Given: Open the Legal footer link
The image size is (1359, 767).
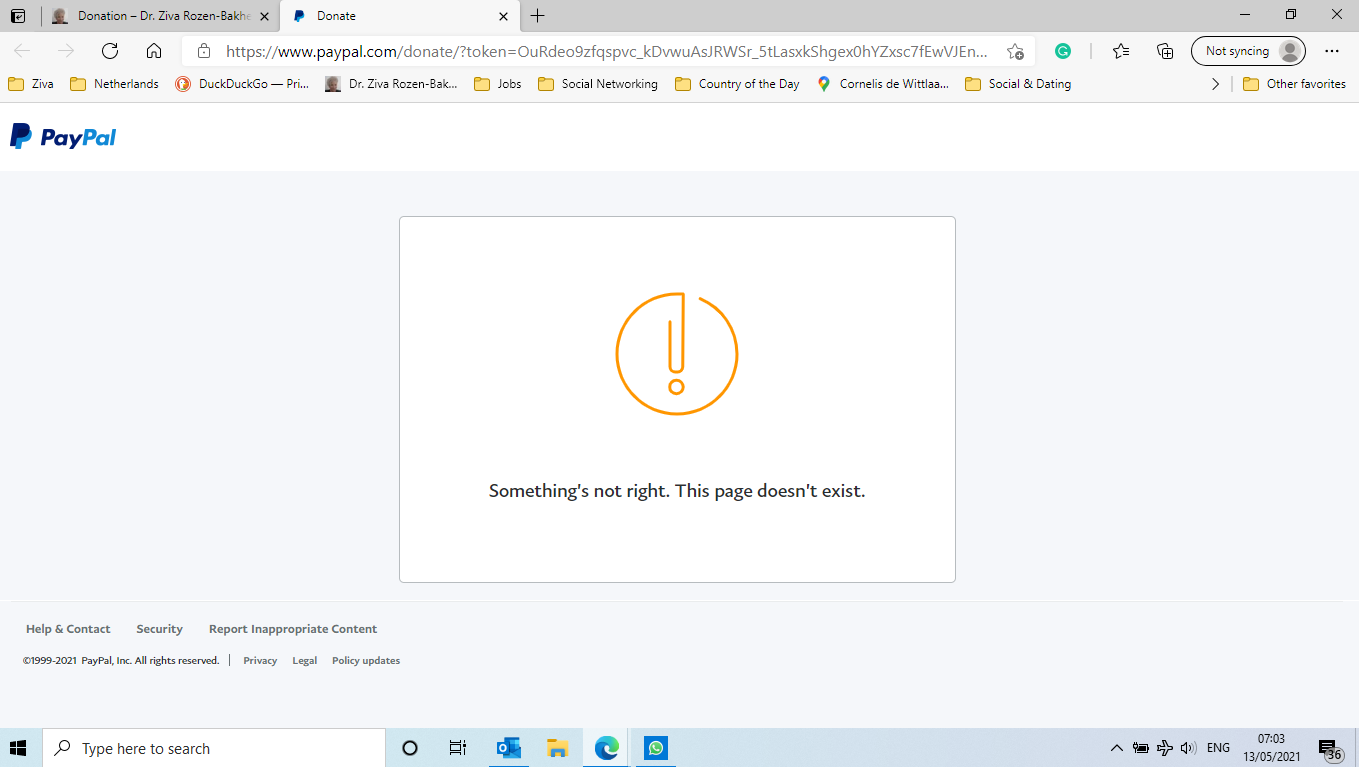Looking at the screenshot, I should pyautogui.click(x=304, y=660).
